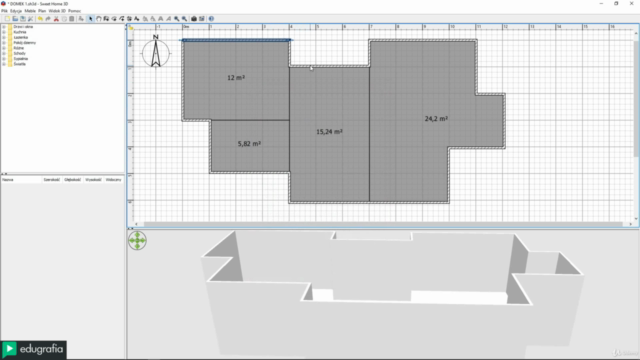Click the plan's horizontal scrollbar thumb
This screenshot has height=360, width=640.
pyautogui.click(x=383, y=224)
